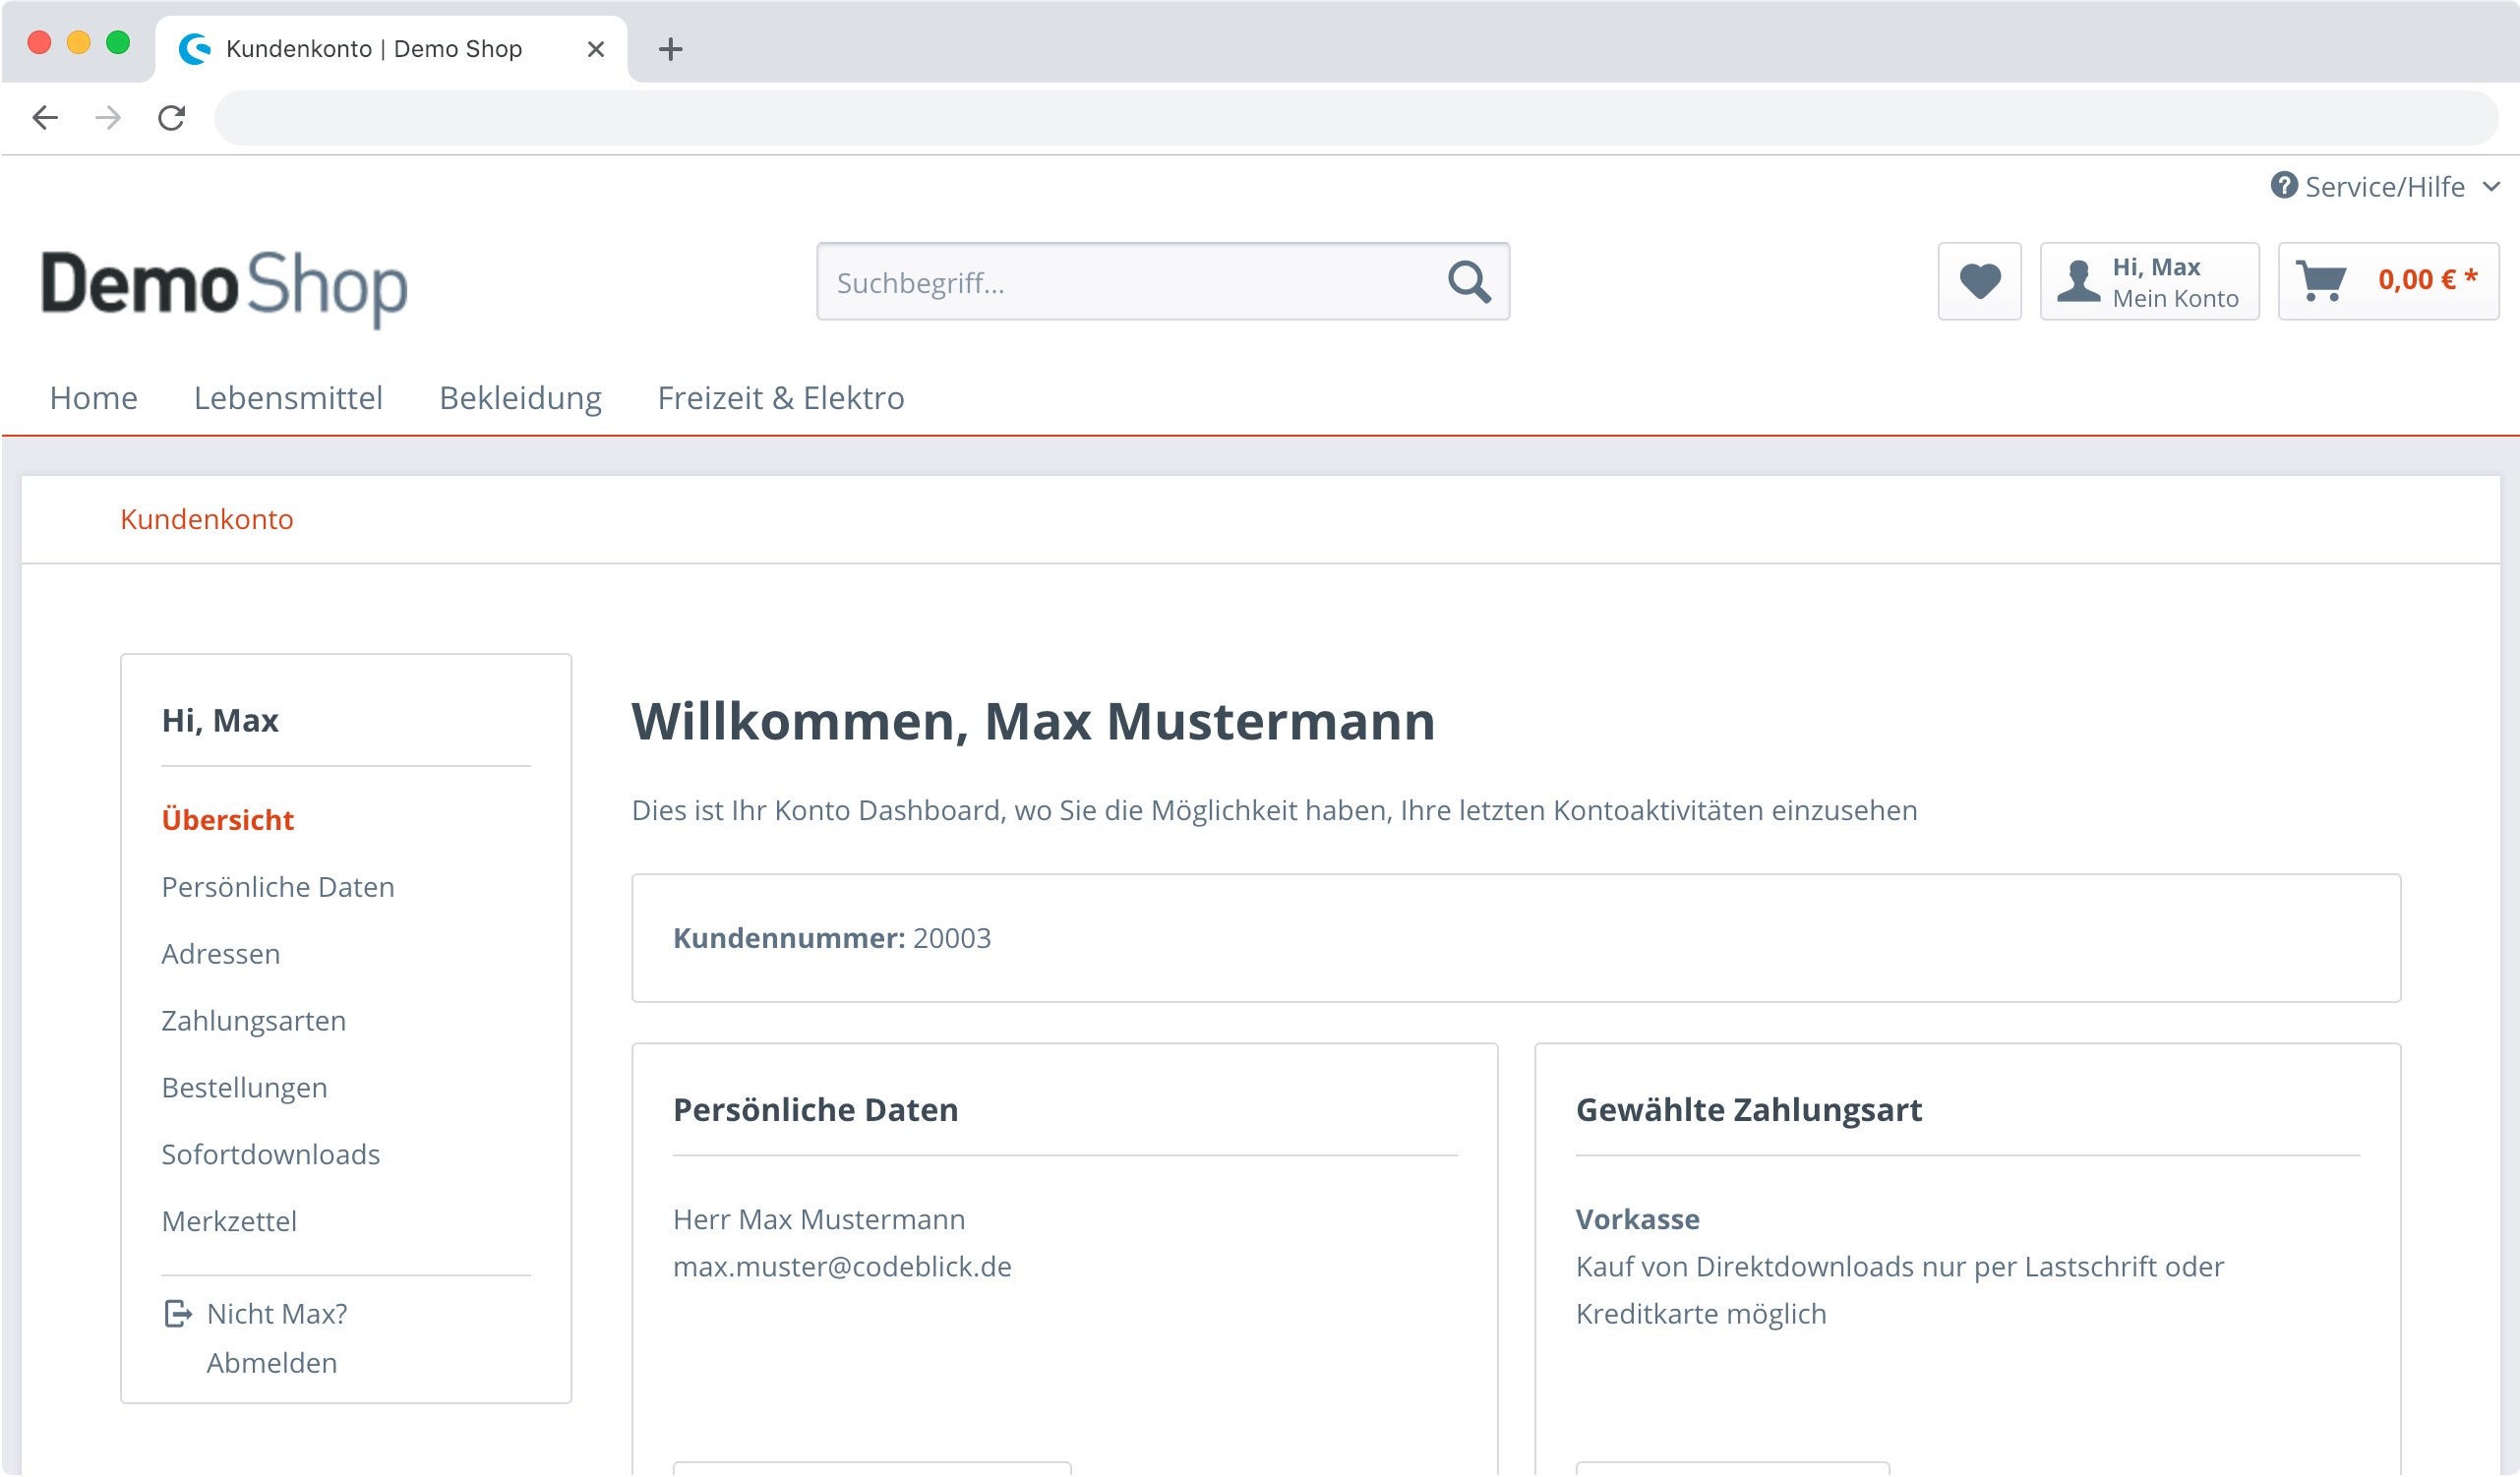Click the Kundenkonto breadcrumb
The height and width of the screenshot is (1477, 2520).
pyautogui.click(x=207, y=519)
